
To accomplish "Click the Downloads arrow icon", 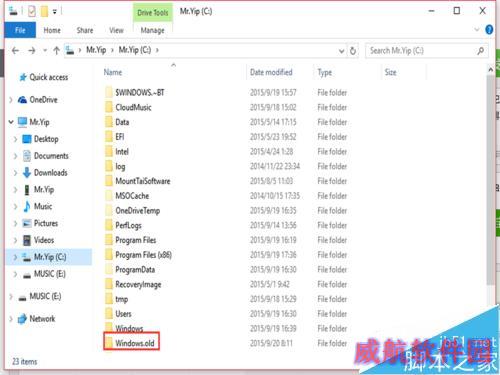I will point(27,173).
